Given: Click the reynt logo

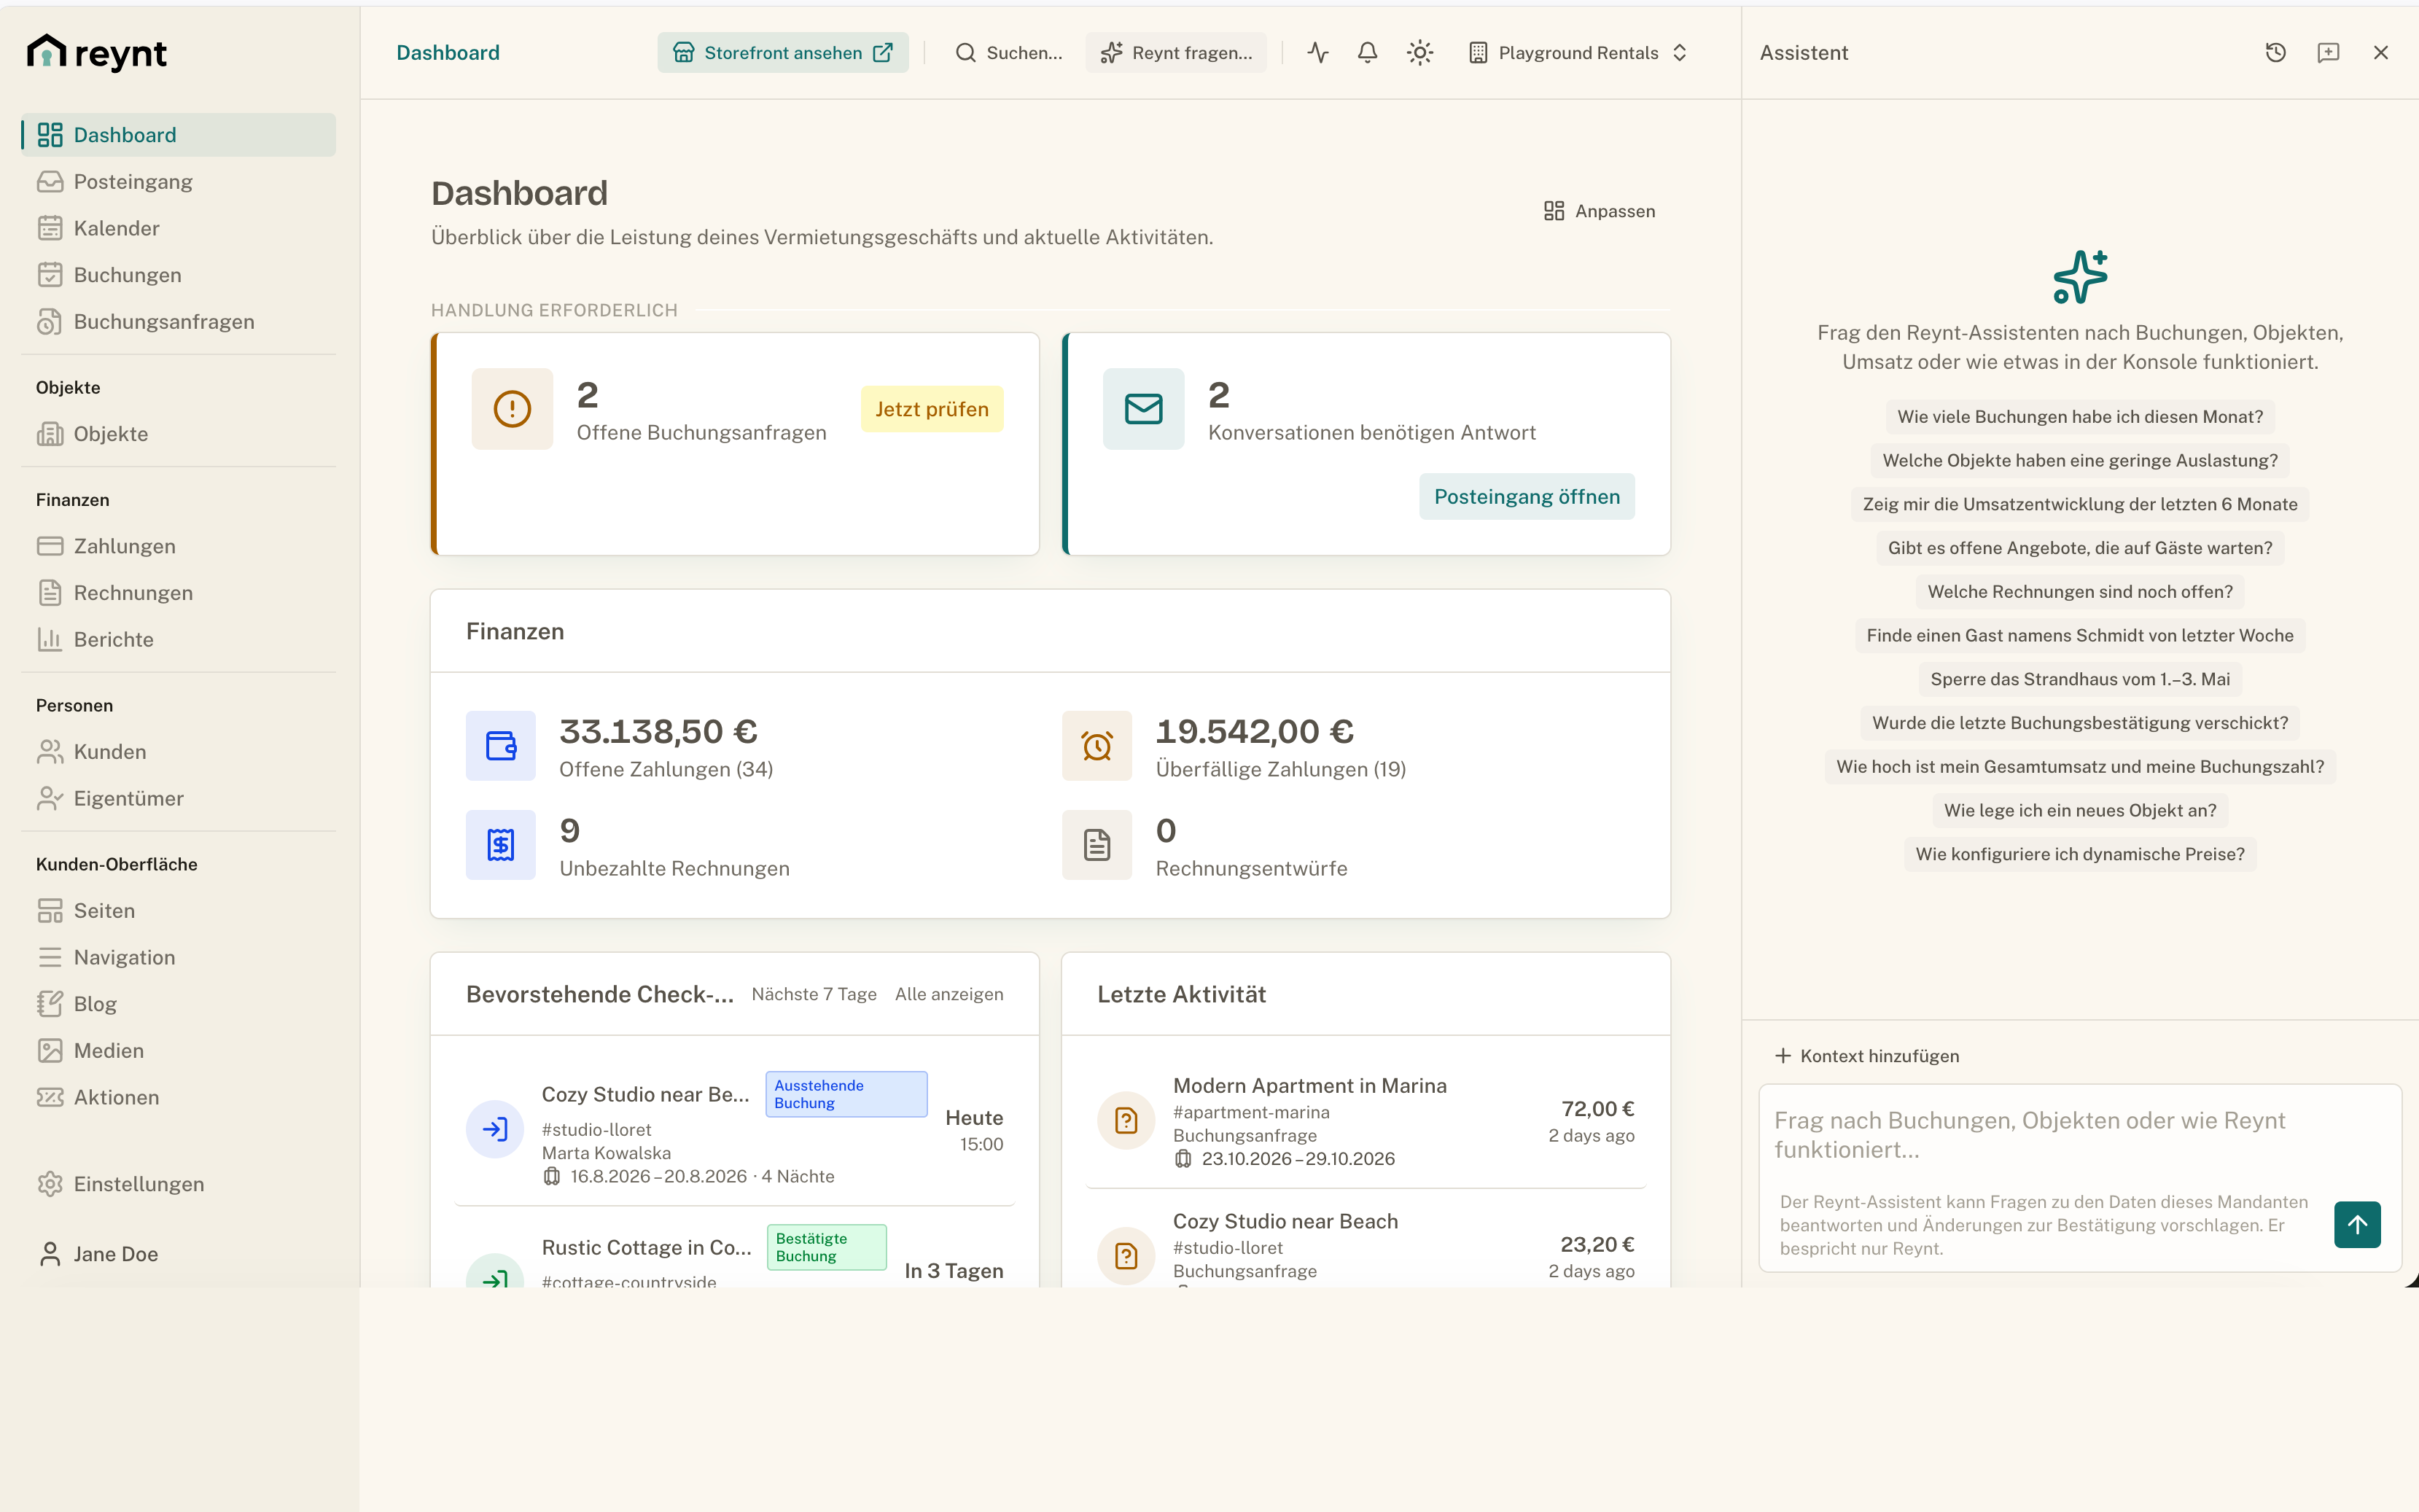Looking at the screenshot, I should tap(97, 53).
